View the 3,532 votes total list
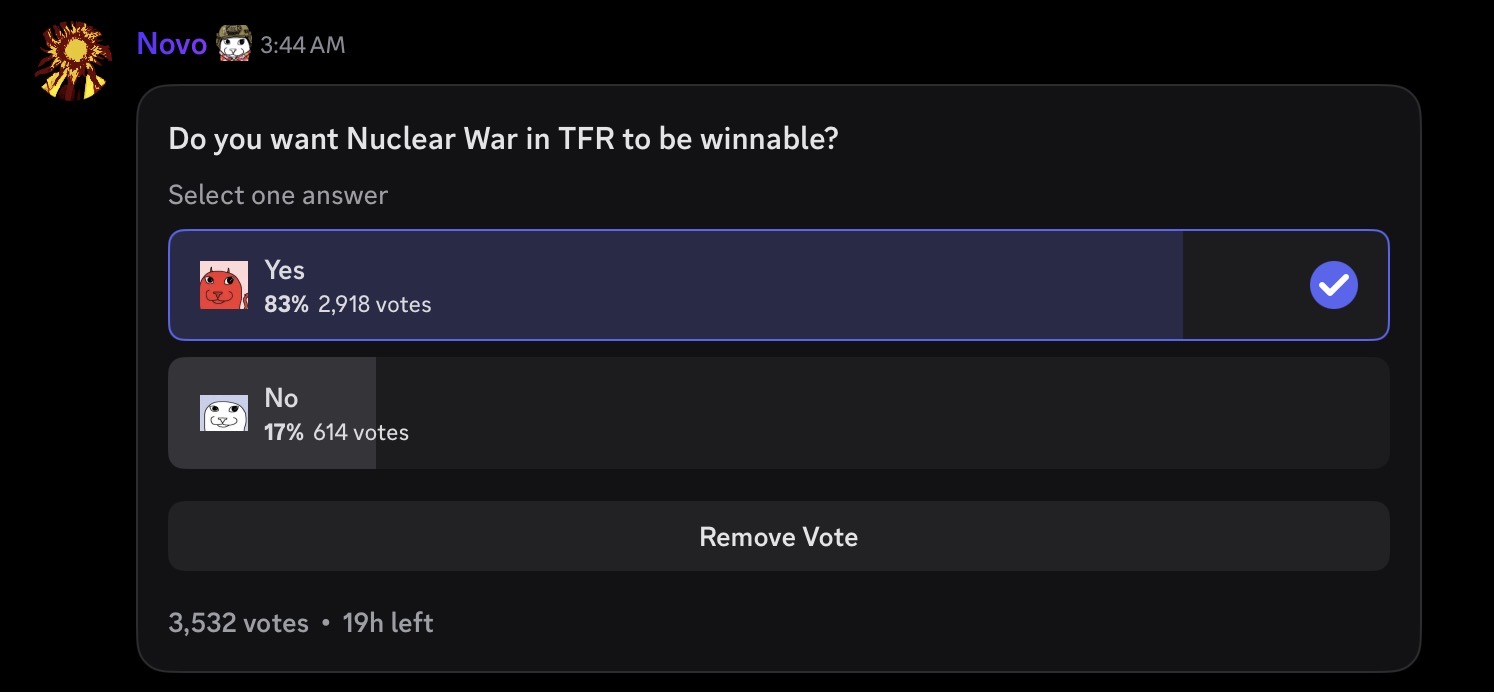This screenshot has width=1494, height=692. click(239, 623)
